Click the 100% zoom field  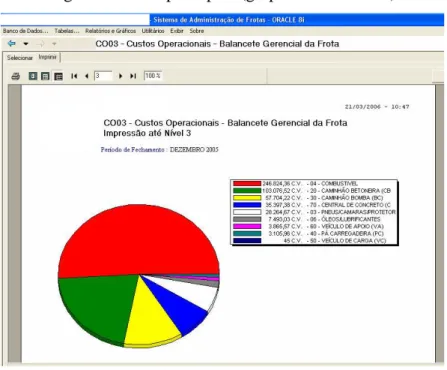(x=153, y=76)
